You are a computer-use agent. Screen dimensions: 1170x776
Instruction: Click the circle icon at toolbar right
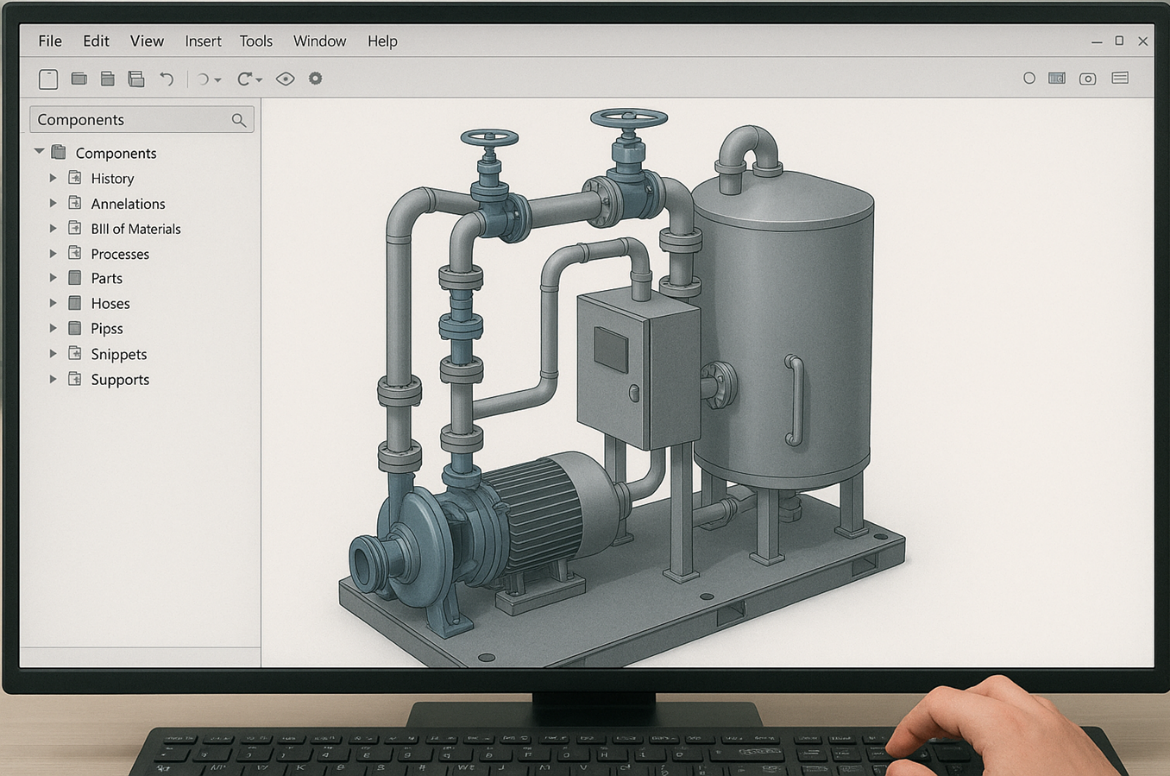click(x=1029, y=78)
